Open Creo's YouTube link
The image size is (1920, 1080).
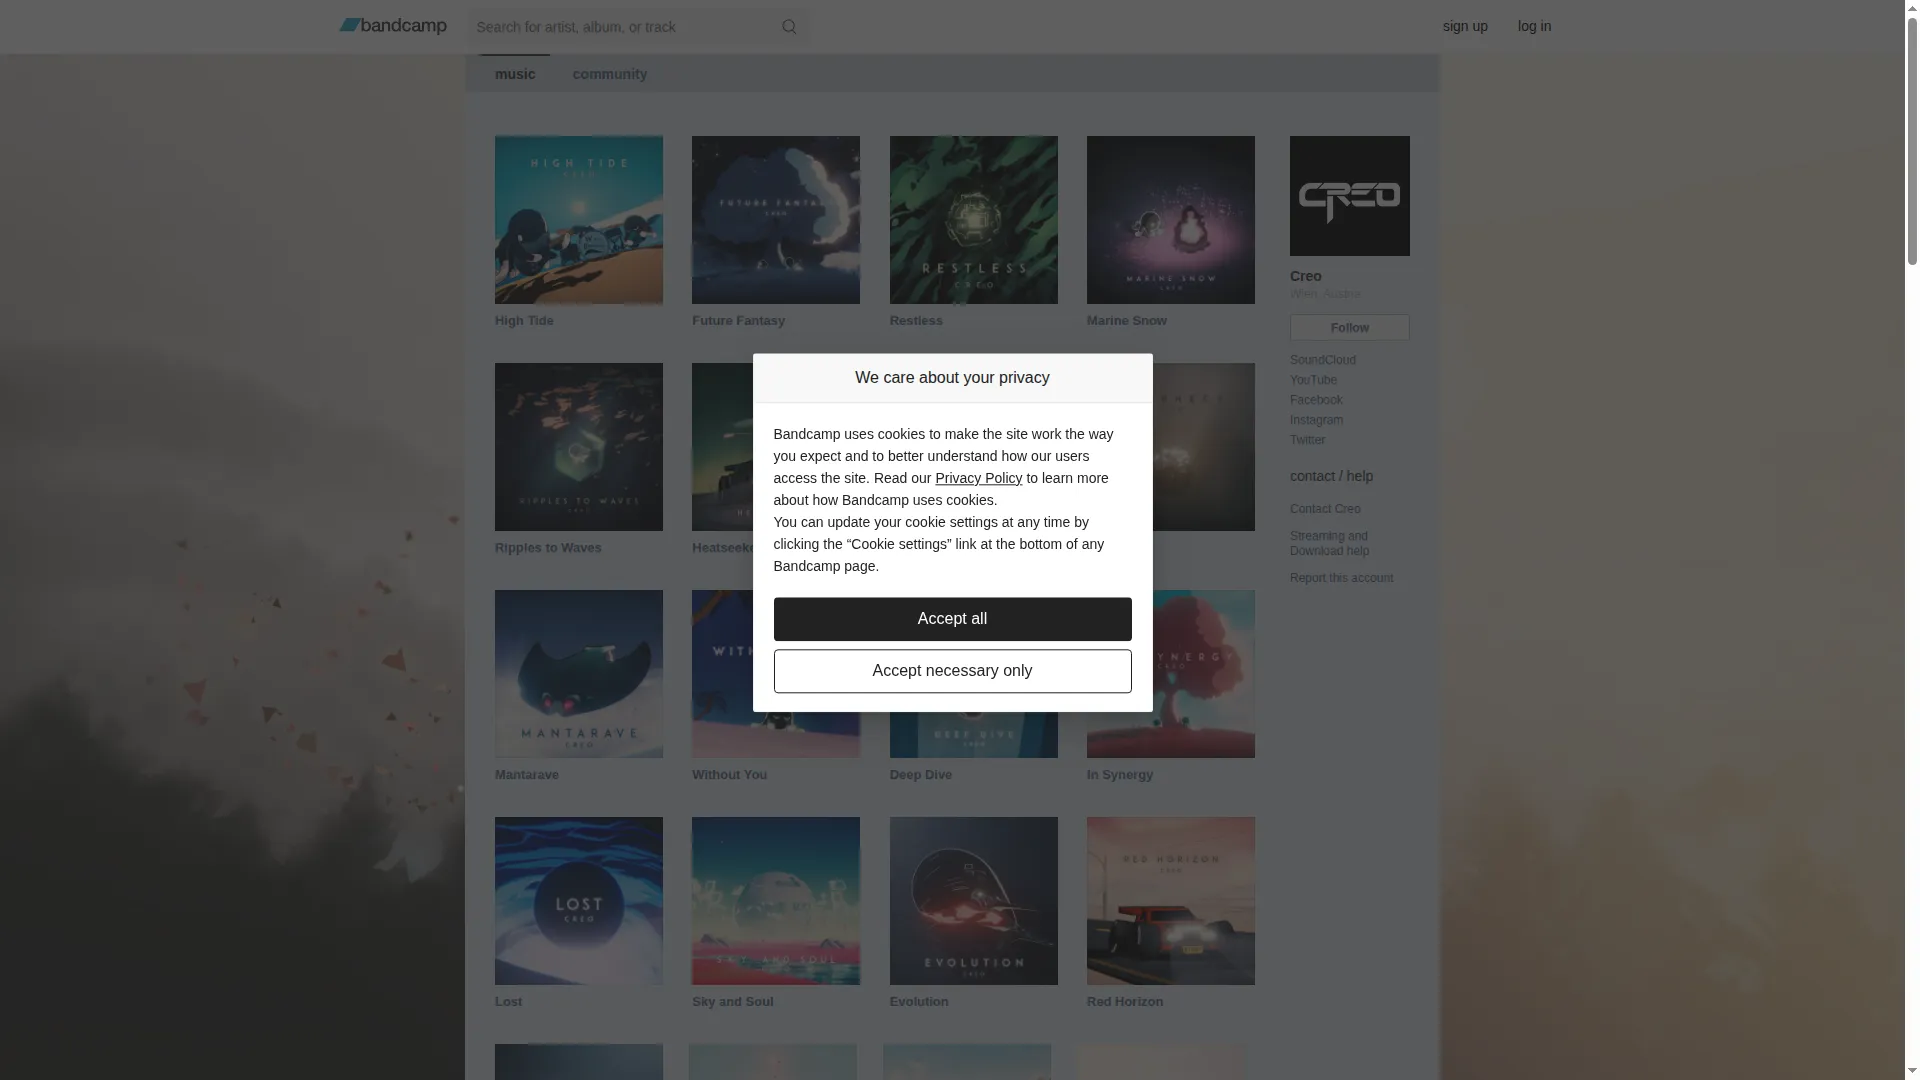click(1313, 380)
